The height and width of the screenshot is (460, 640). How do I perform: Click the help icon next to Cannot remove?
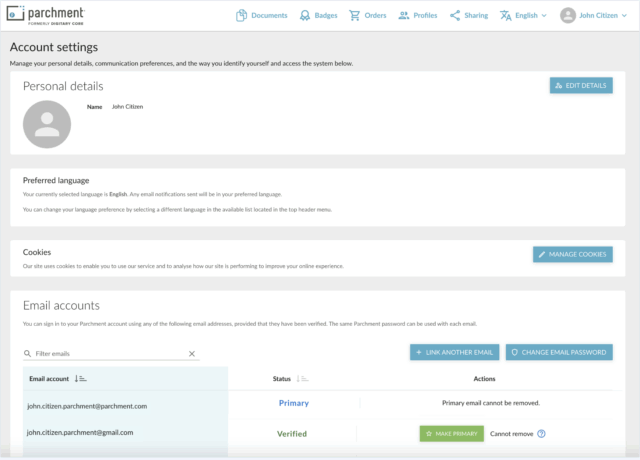[x=541, y=433]
